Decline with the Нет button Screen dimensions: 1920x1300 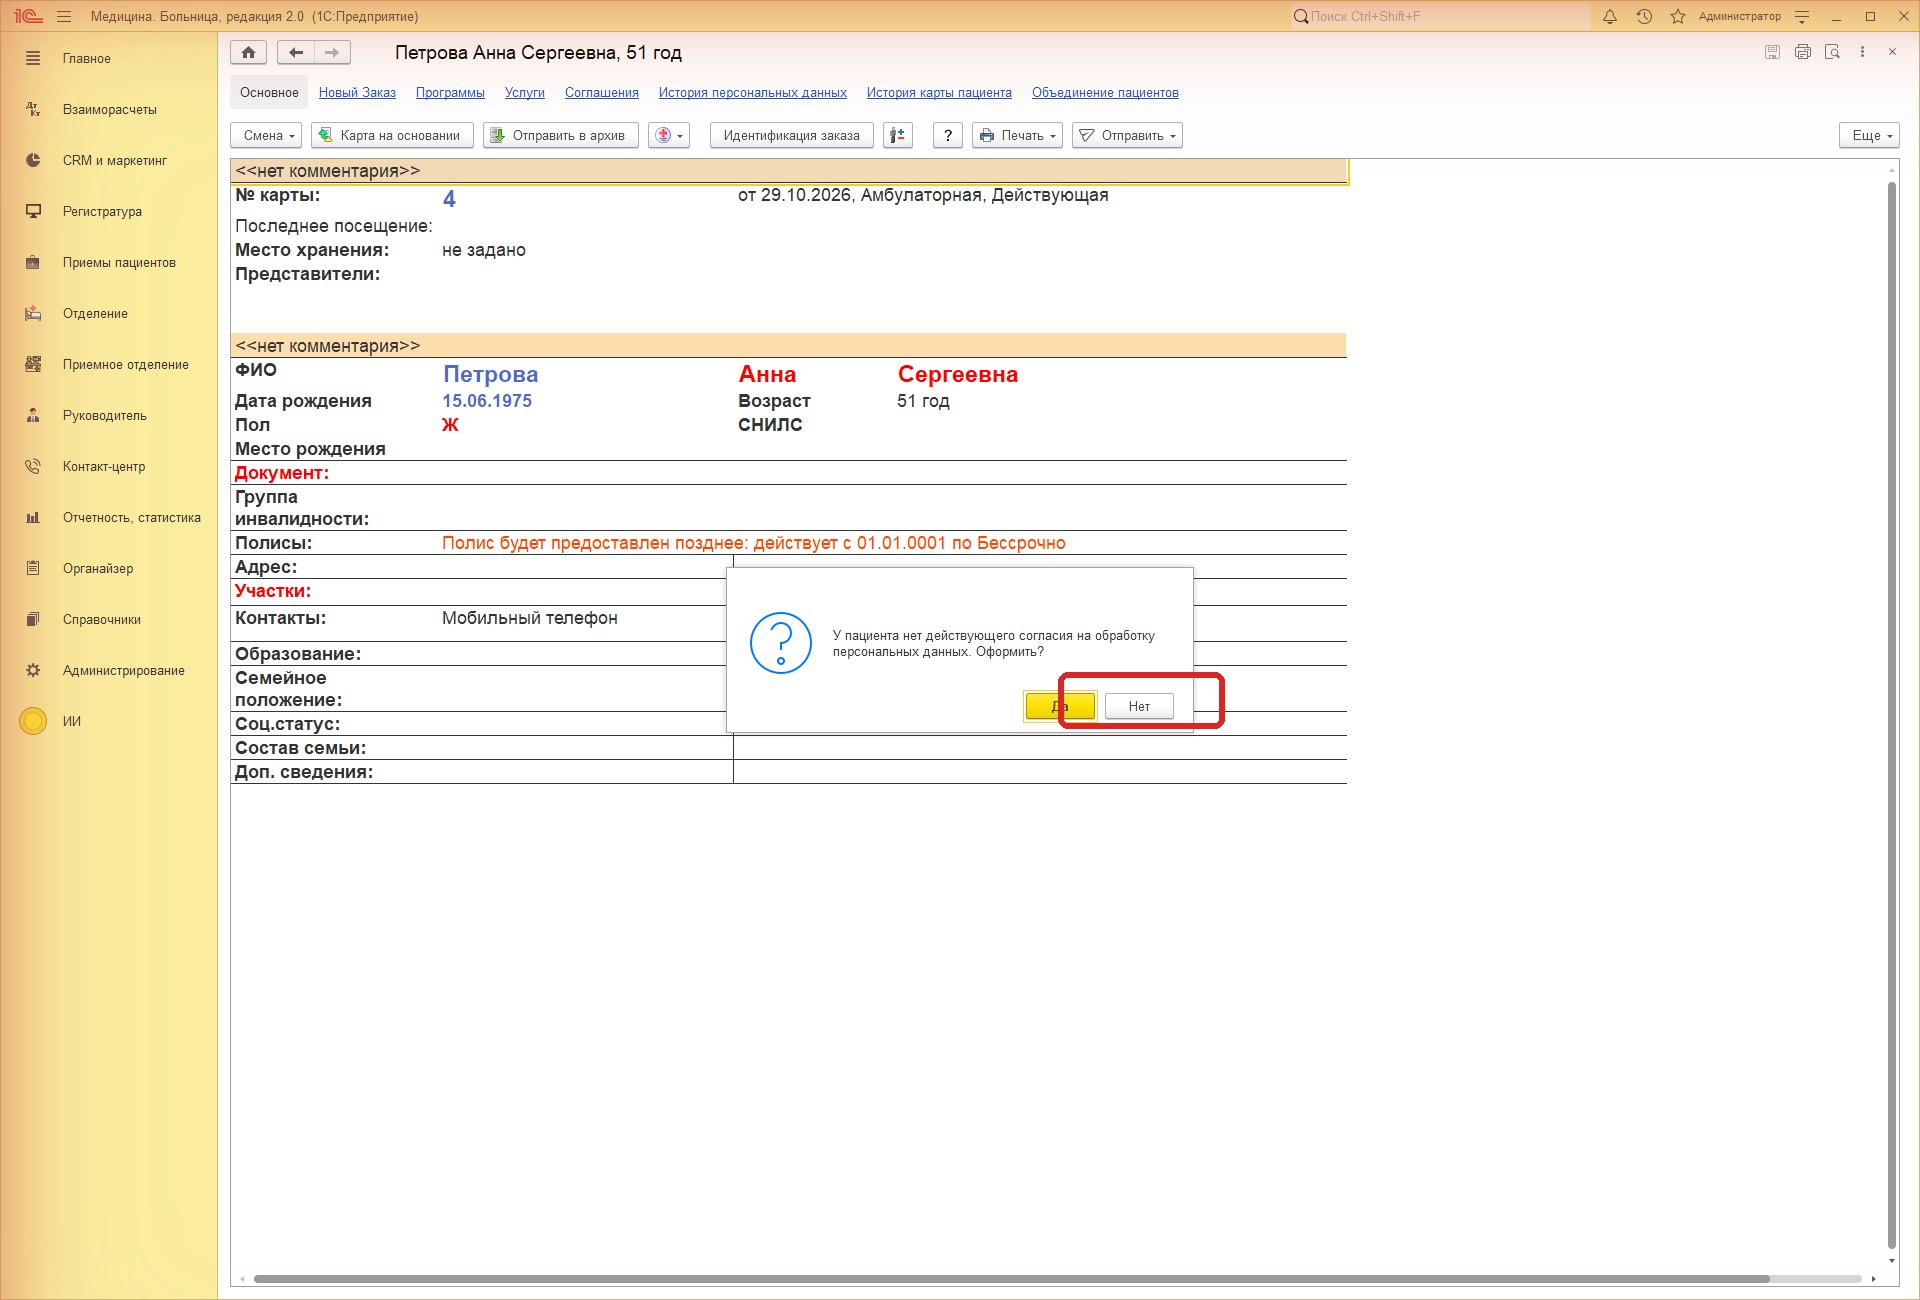point(1139,706)
